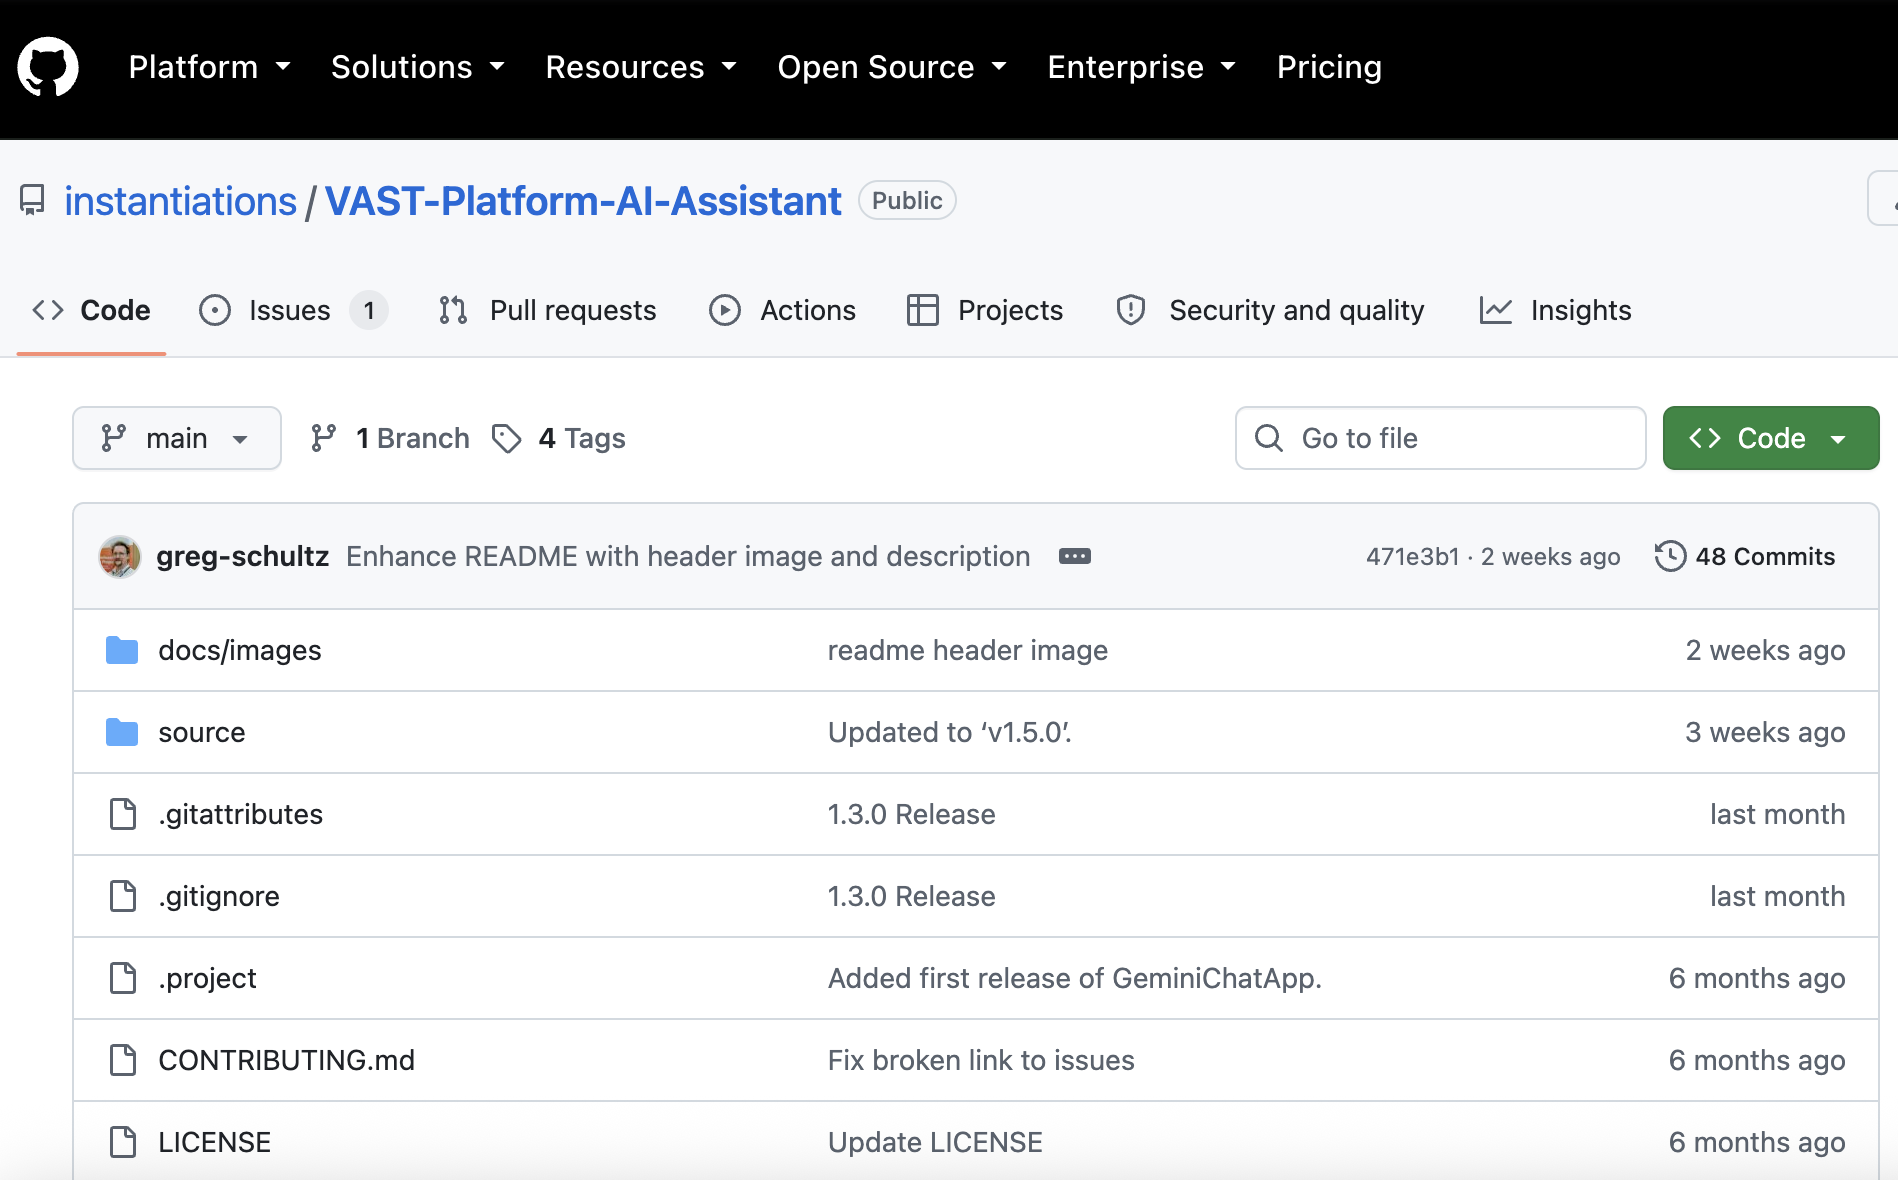Open the '1.3.0 Release' commit for .gitattributes

[x=912, y=814]
